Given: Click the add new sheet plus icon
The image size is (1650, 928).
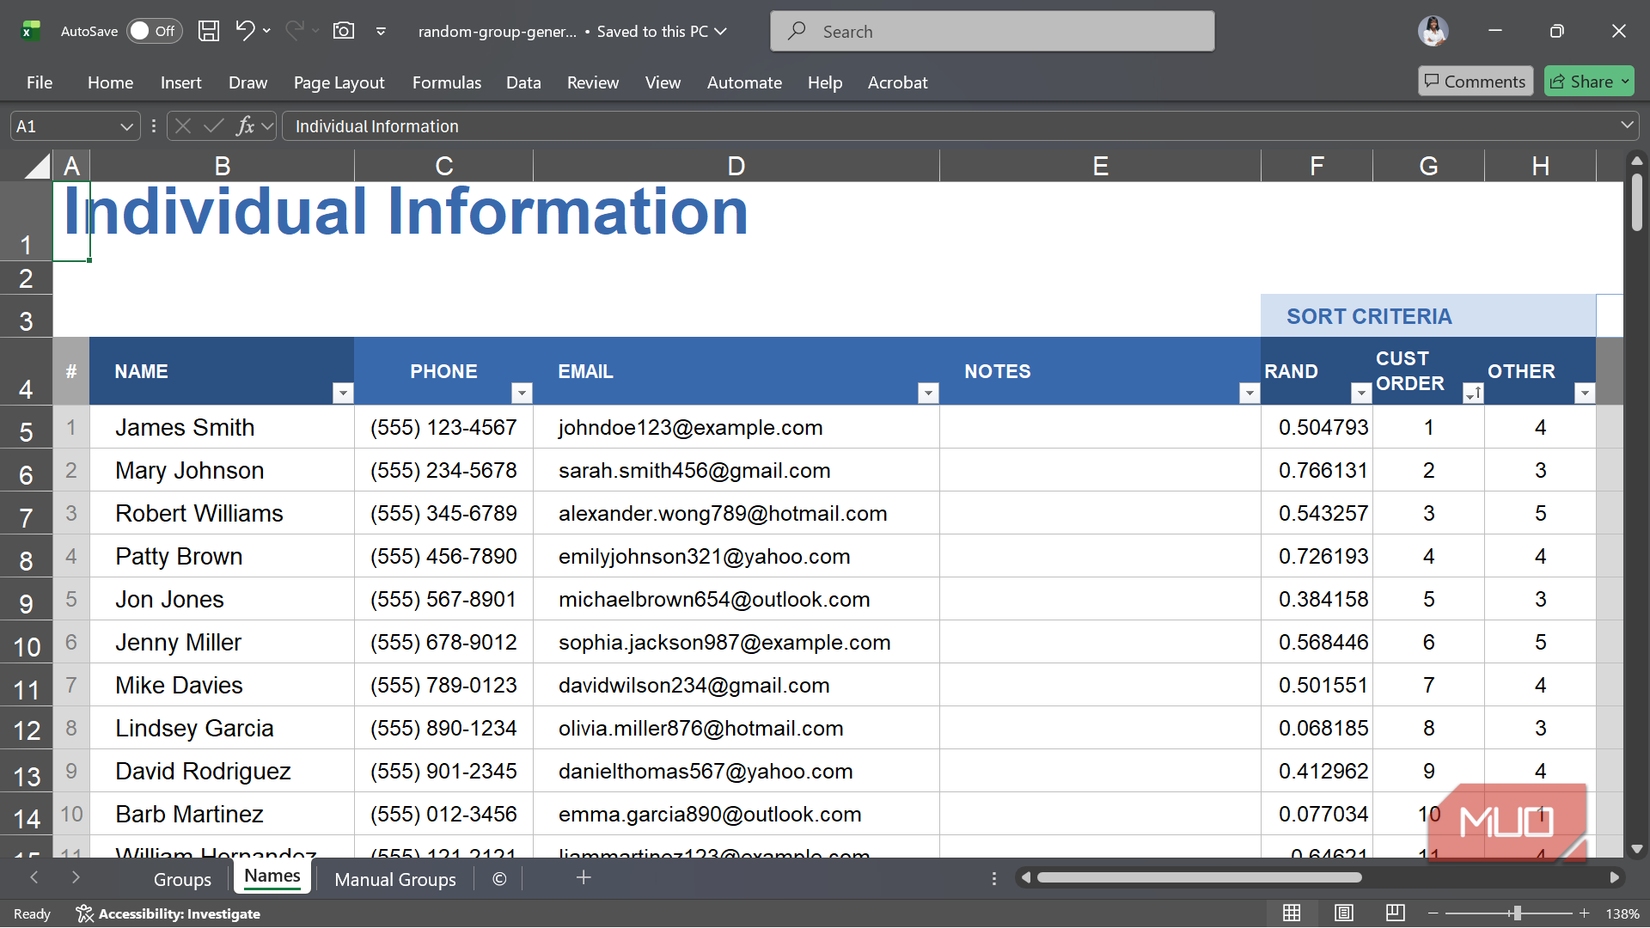Looking at the screenshot, I should 583,878.
